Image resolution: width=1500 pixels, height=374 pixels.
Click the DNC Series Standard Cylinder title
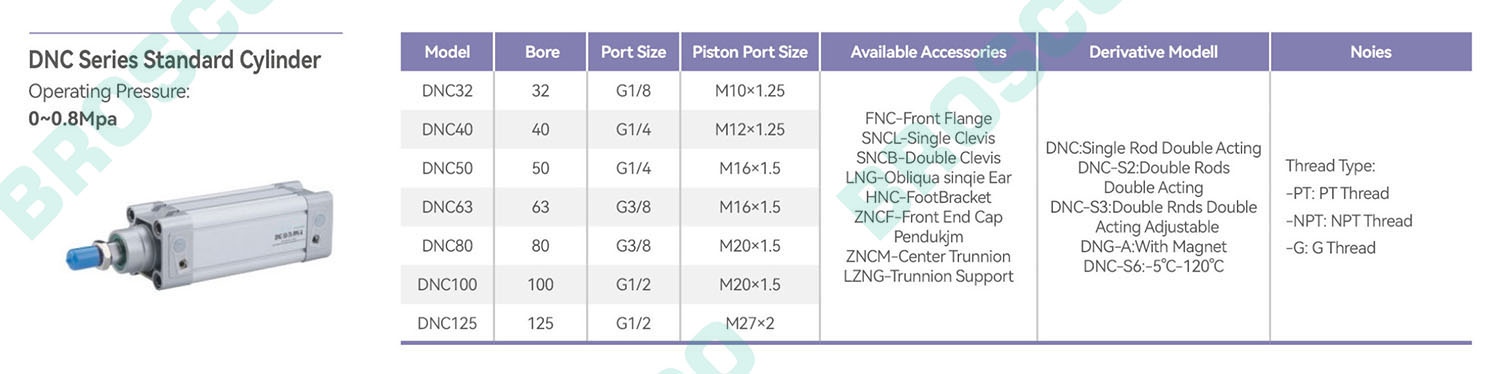coord(175,61)
